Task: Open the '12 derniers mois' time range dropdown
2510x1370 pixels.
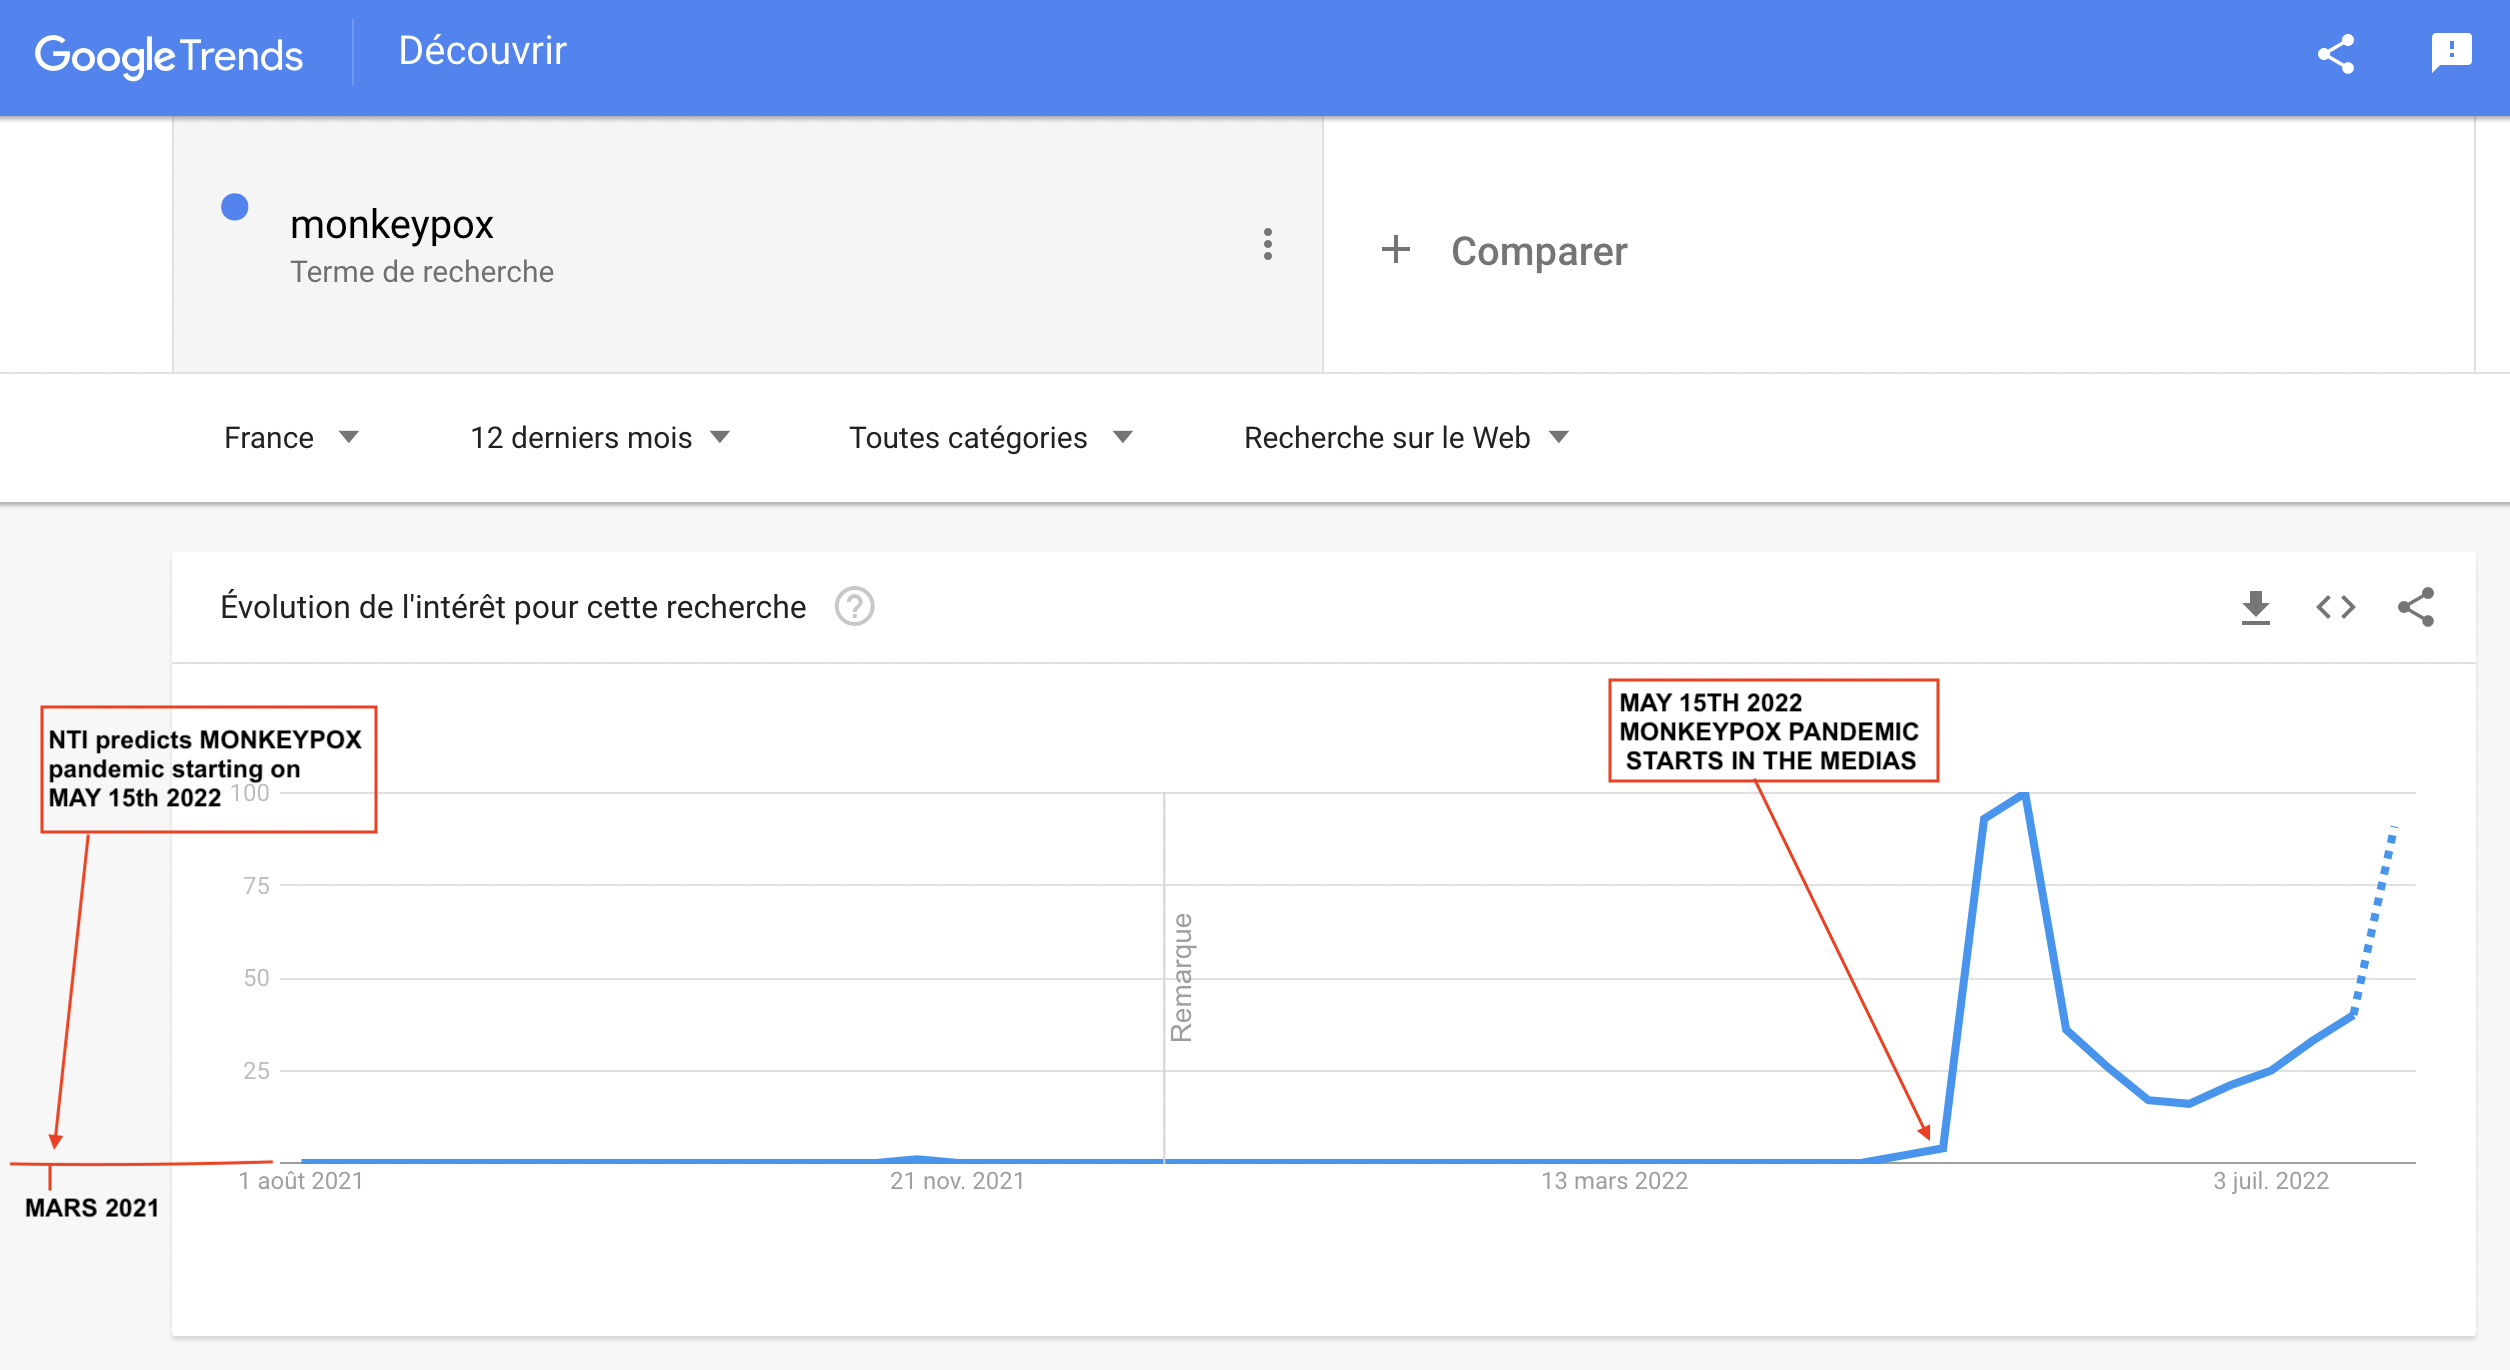Action: point(601,437)
